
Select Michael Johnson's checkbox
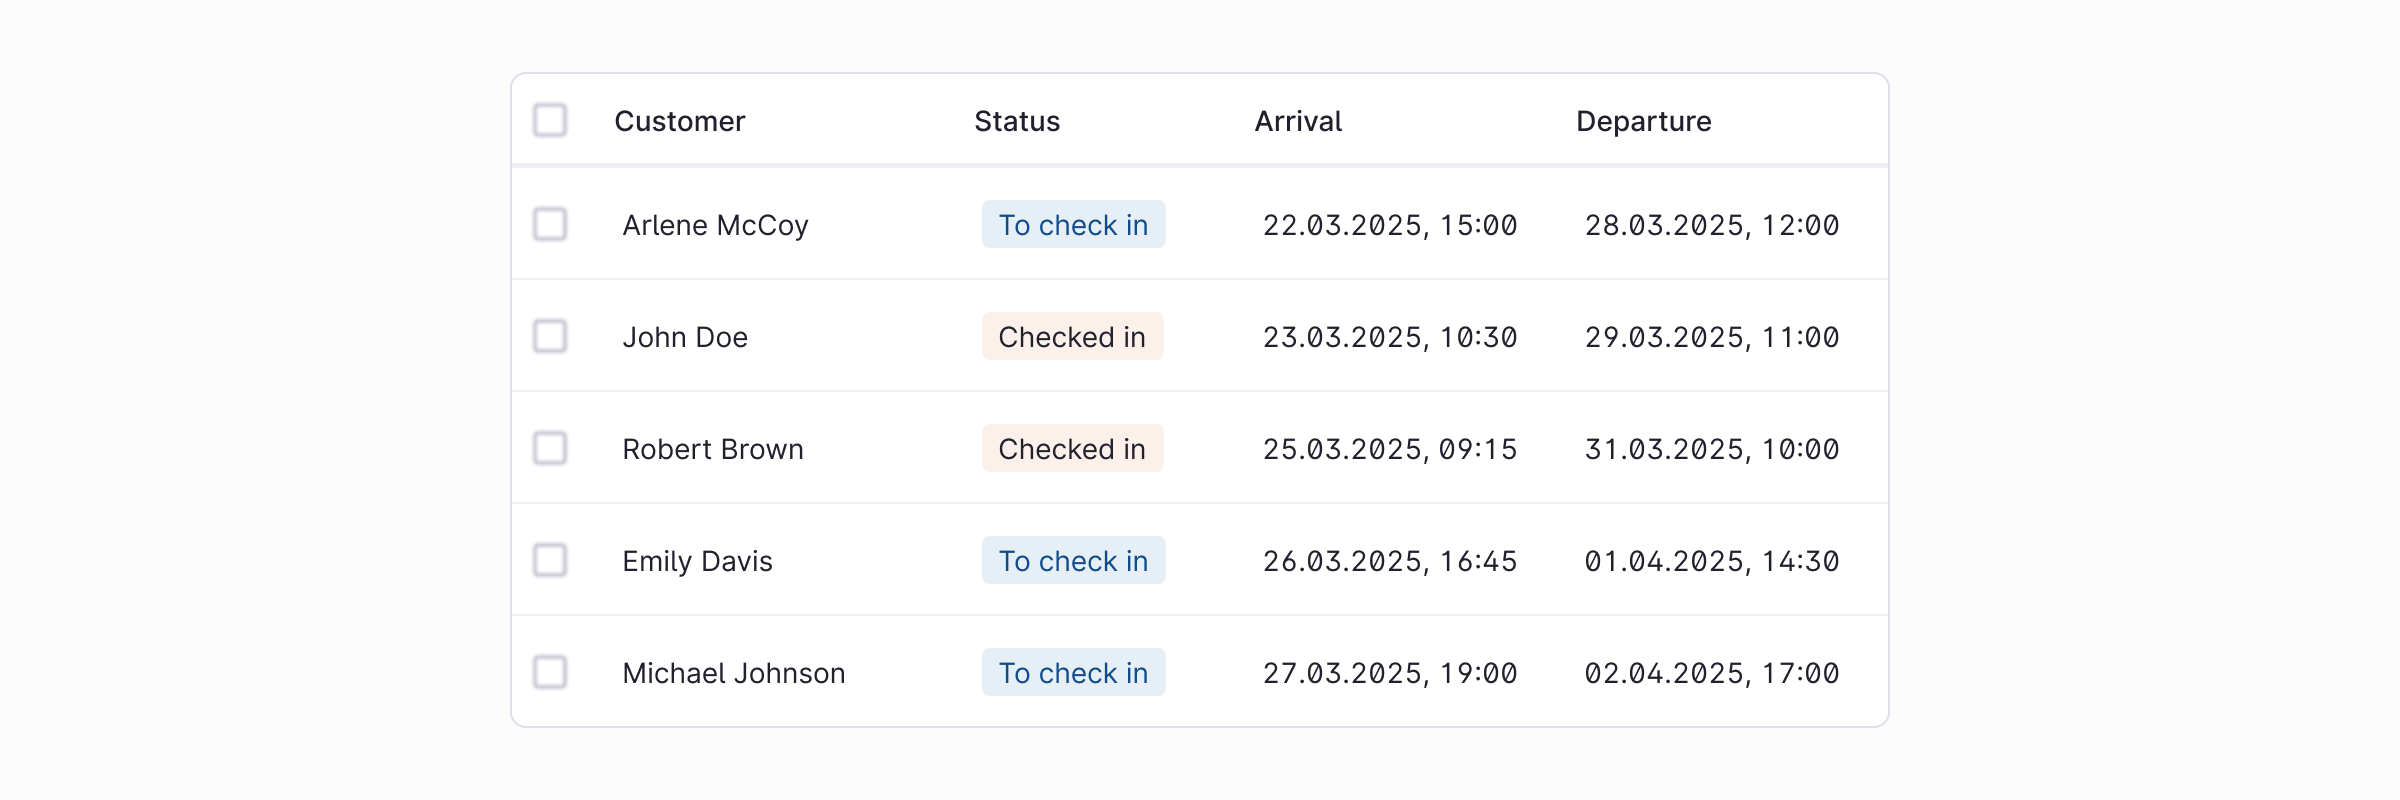551,673
